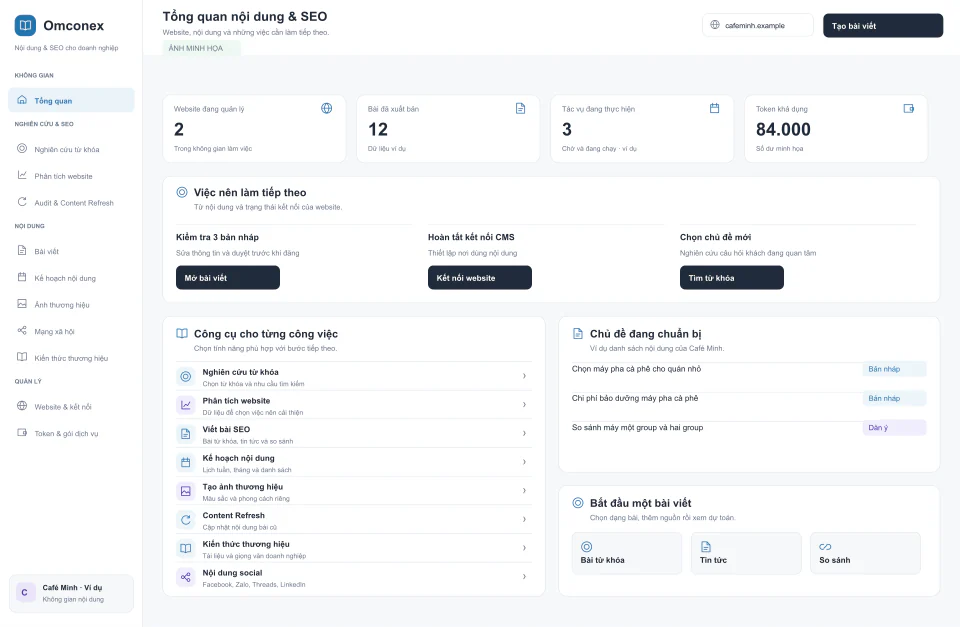The width and height of the screenshot is (960, 627).
Task: Click the chart icon beside Phân tích website sidebar
Action: pyautogui.click(x=22, y=175)
